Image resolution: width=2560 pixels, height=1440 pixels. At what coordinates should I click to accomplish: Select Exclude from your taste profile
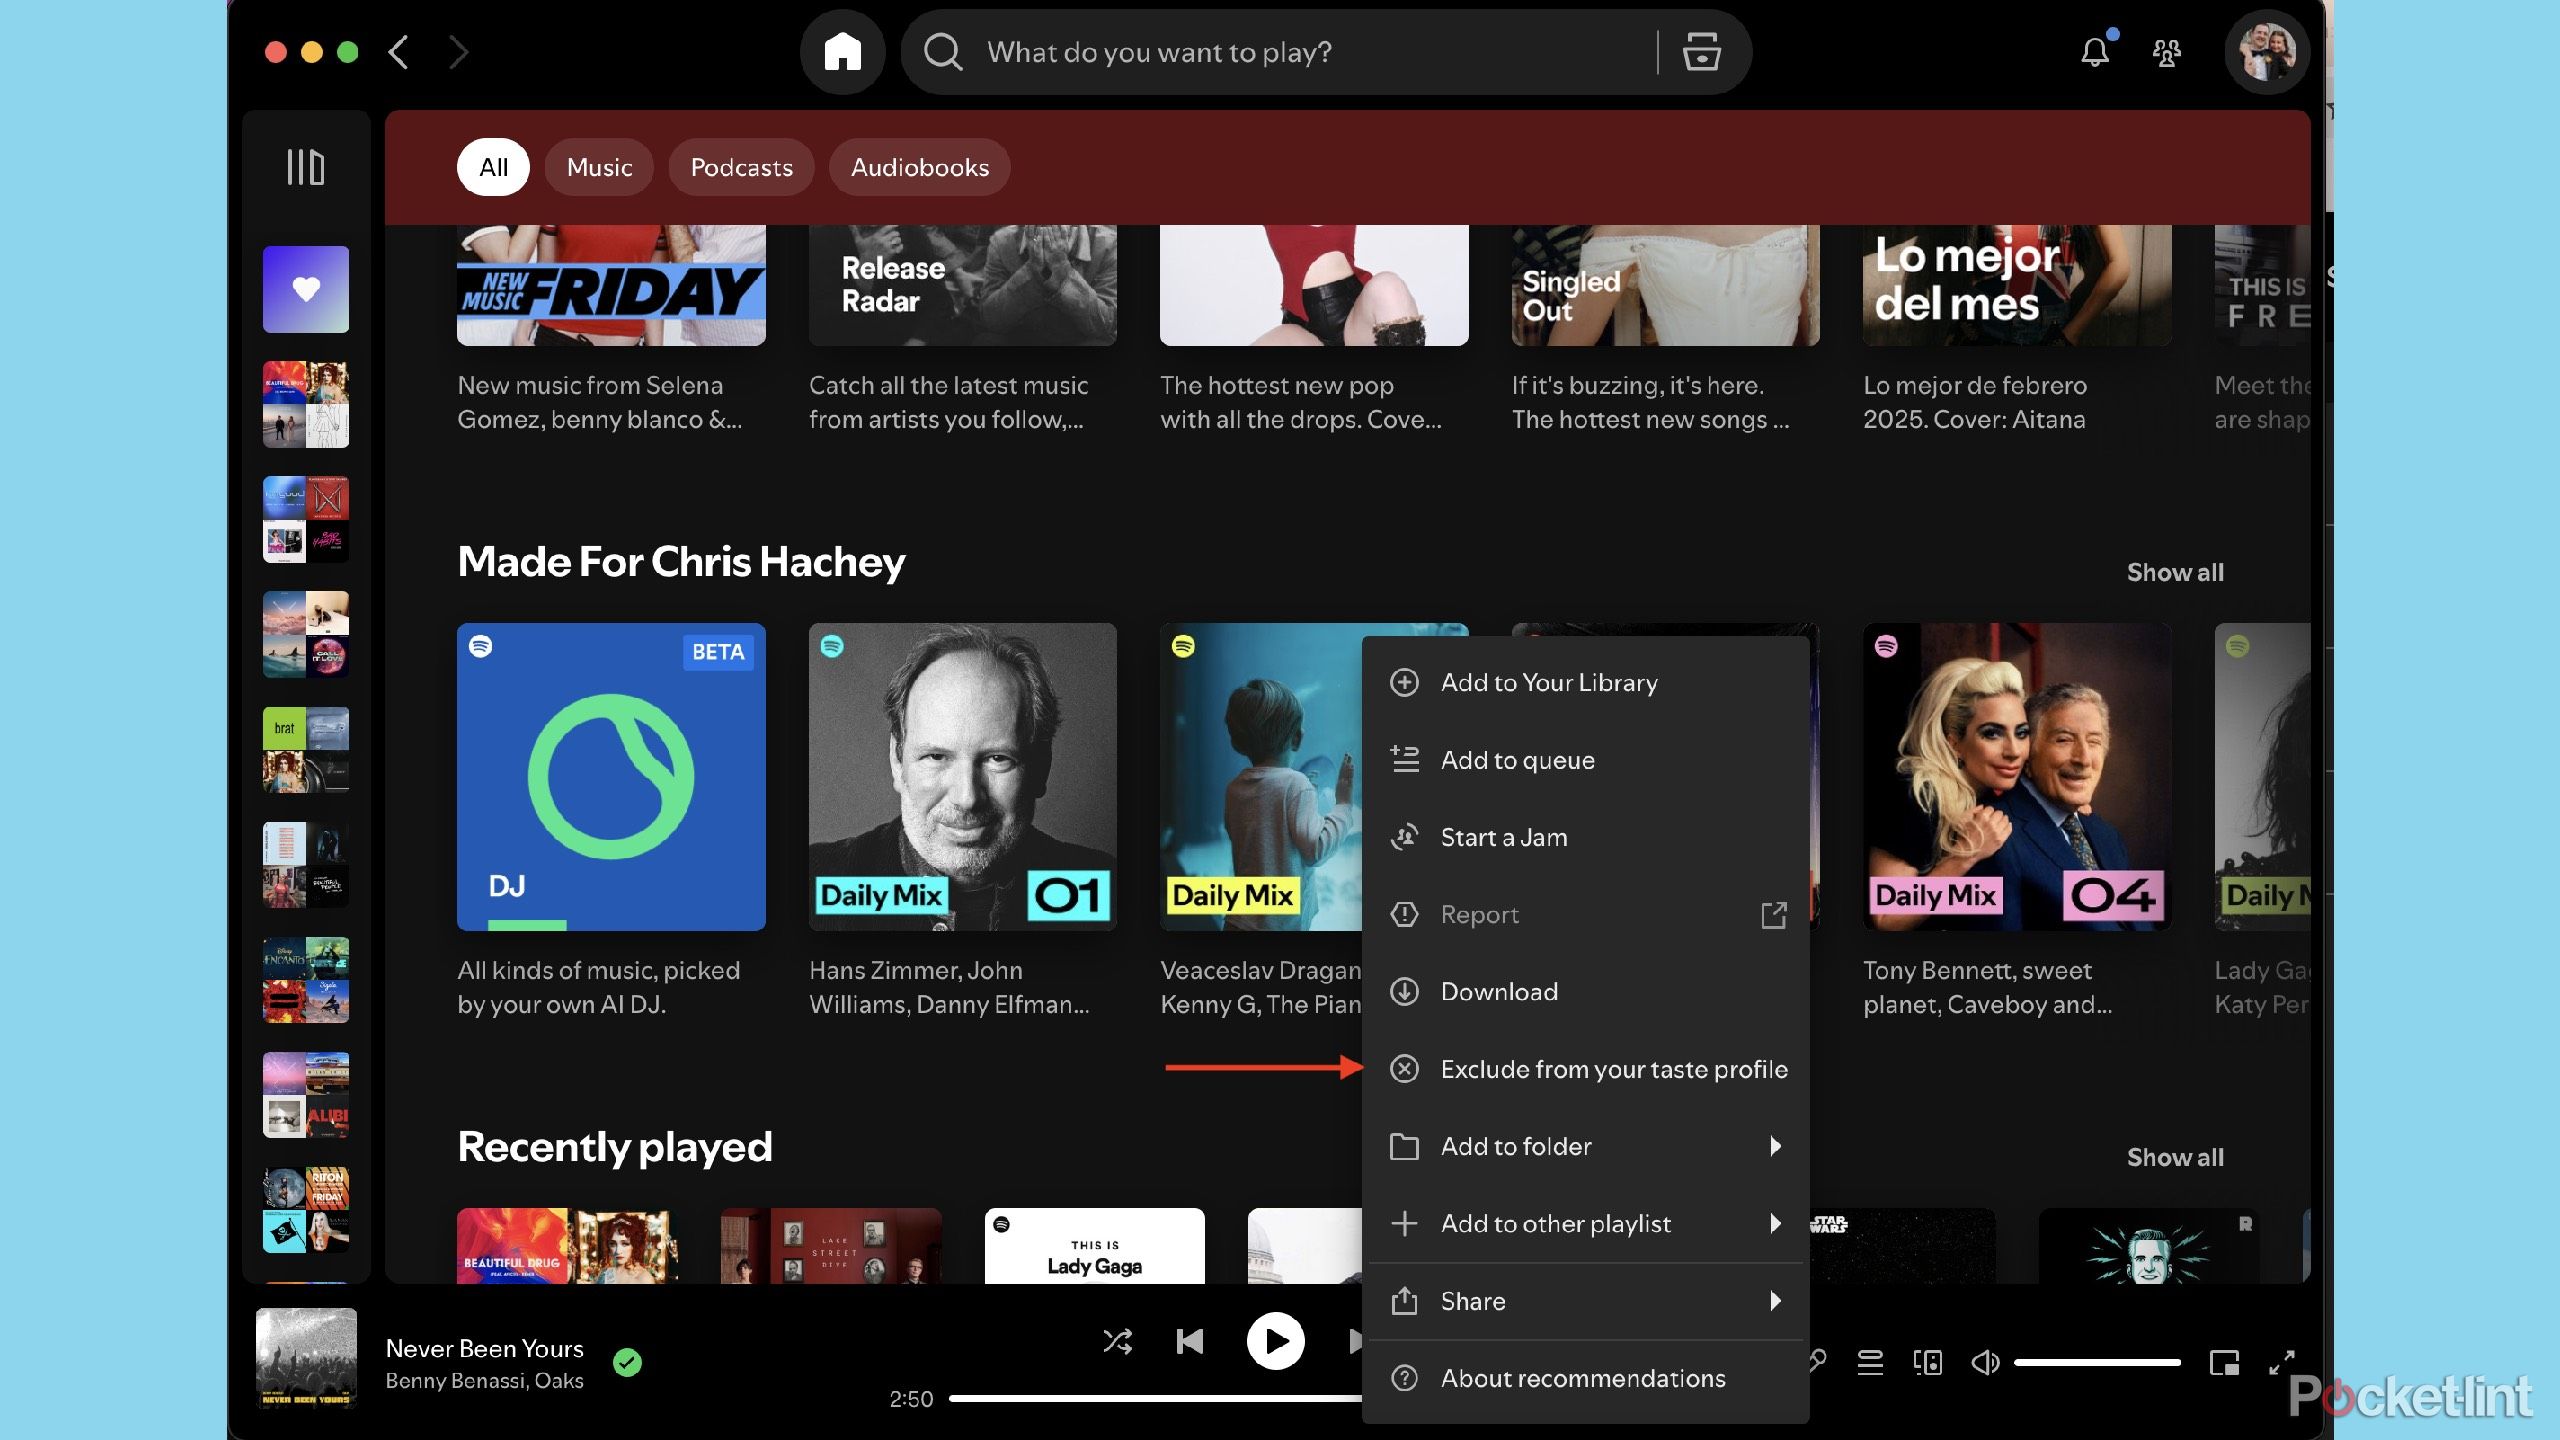(x=1585, y=1069)
